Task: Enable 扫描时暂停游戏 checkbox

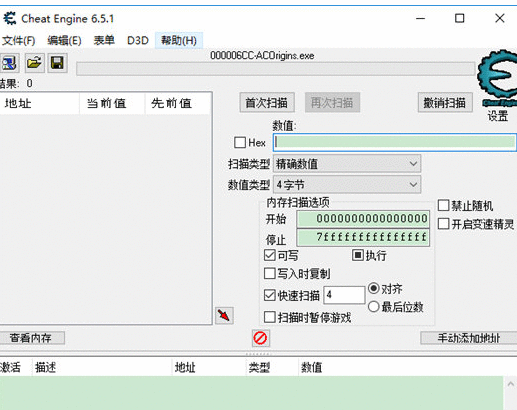Action: click(269, 317)
